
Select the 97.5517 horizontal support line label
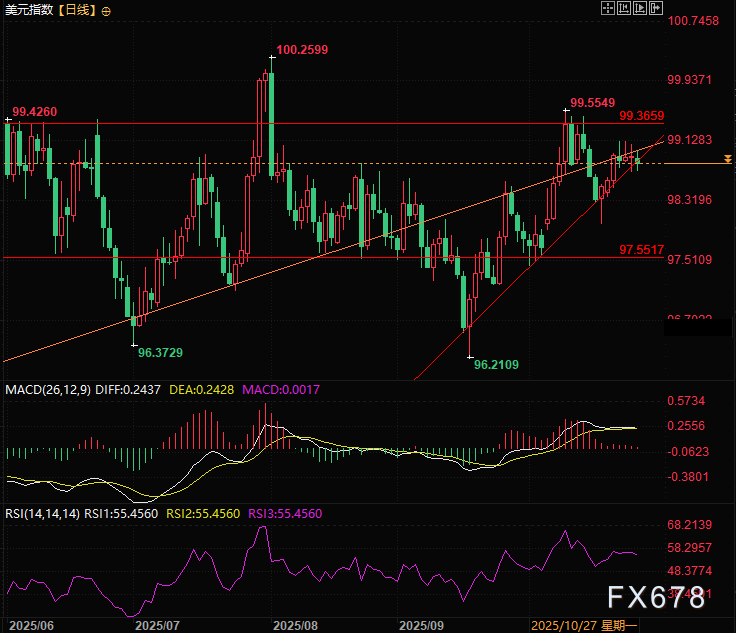(x=642, y=249)
